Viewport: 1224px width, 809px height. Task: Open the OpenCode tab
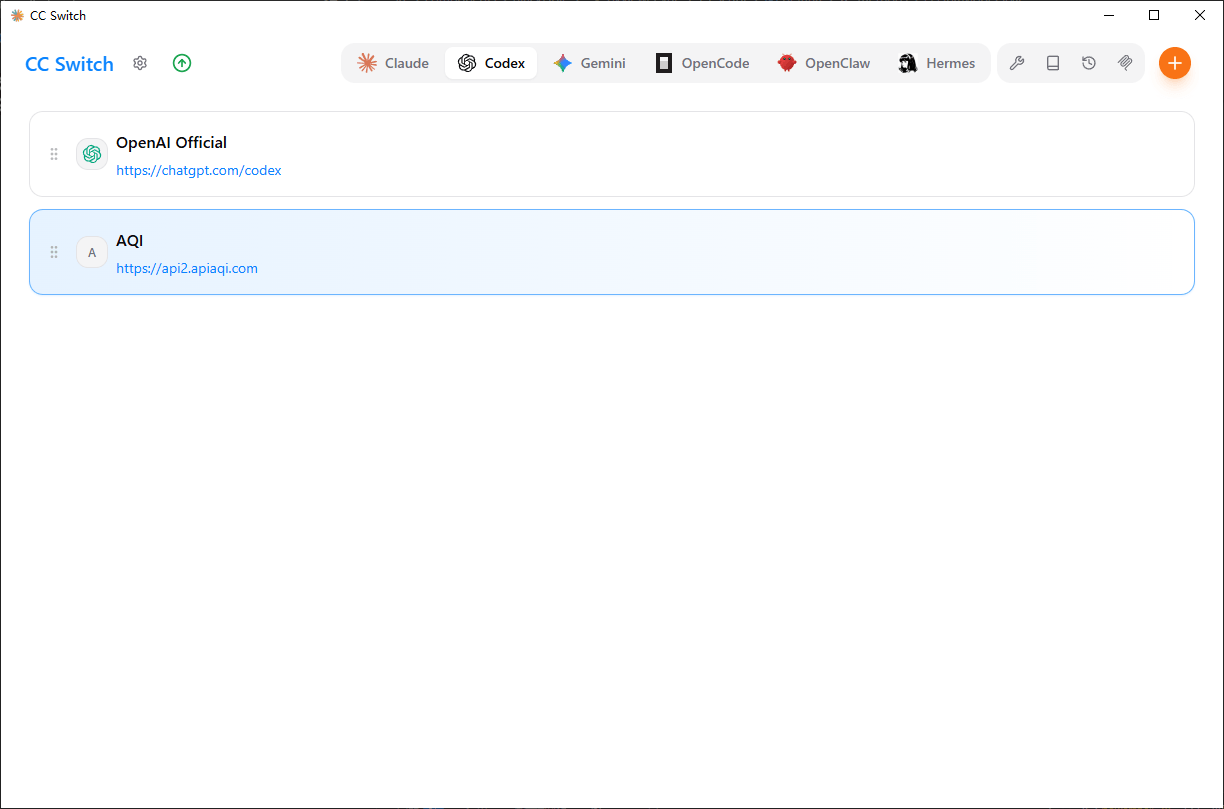[703, 63]
